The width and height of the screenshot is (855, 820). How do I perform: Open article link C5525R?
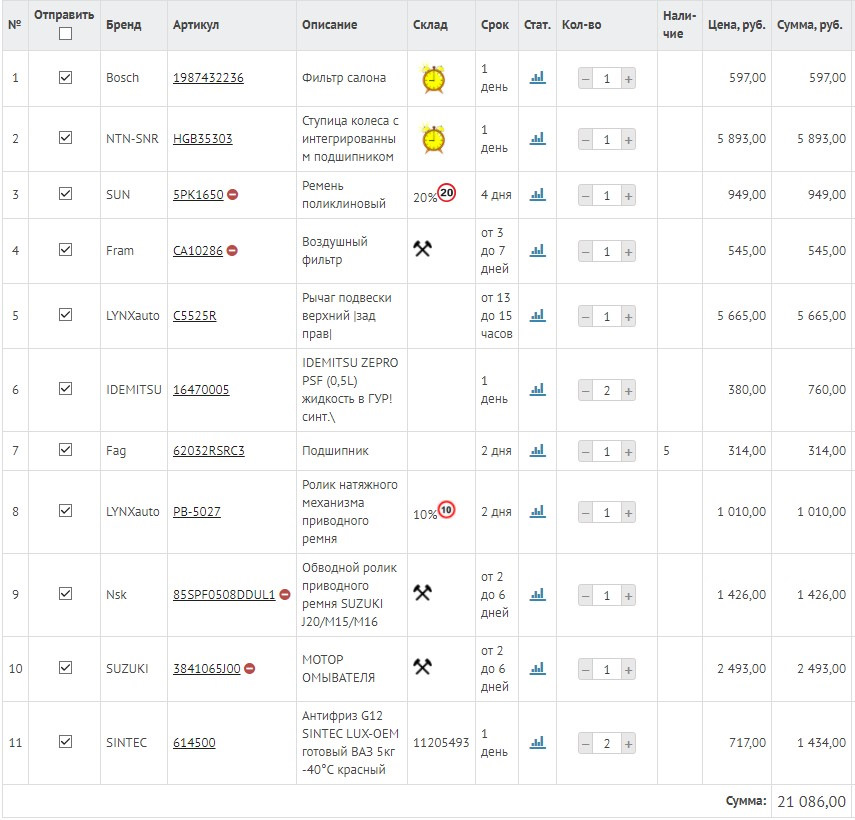195,316
